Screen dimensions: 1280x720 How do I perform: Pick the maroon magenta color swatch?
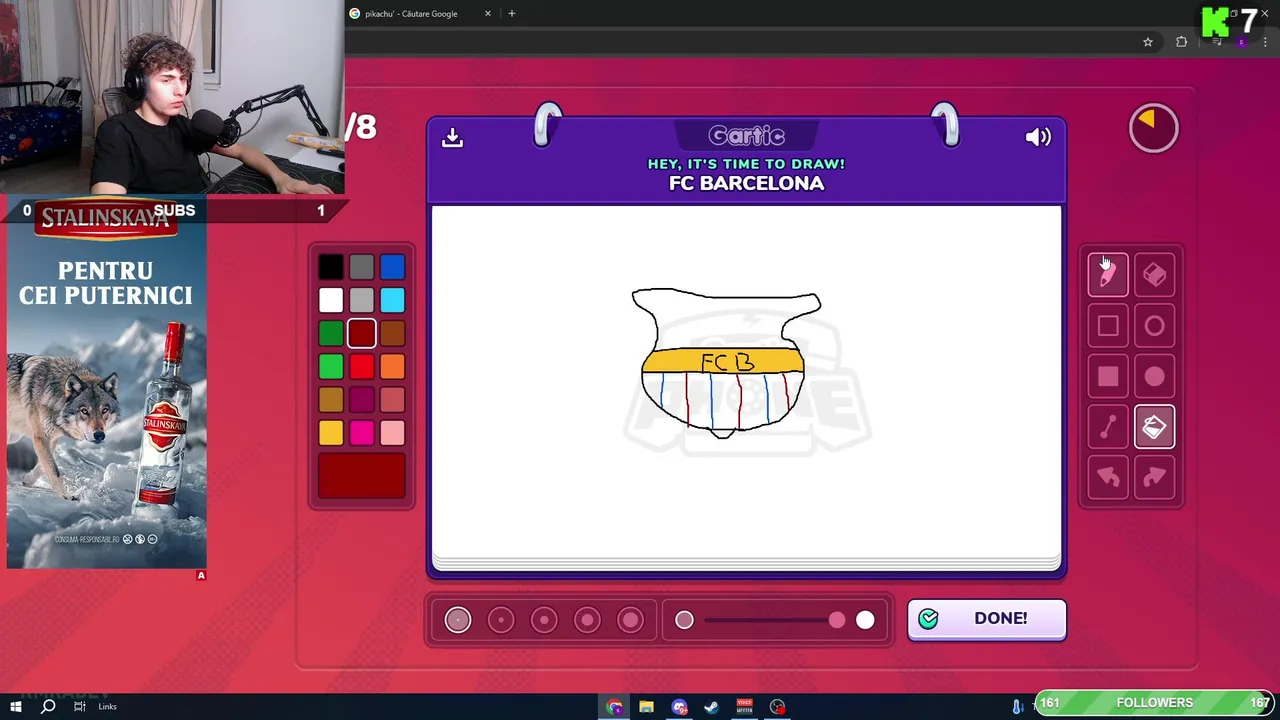click(x=362, y=400)
